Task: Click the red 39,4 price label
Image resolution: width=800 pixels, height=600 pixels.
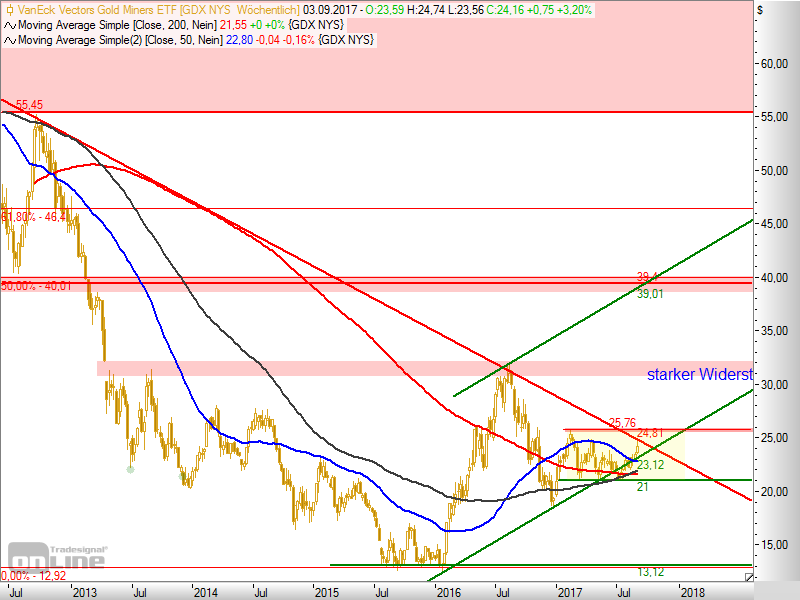Action: (x=647, y=277)
